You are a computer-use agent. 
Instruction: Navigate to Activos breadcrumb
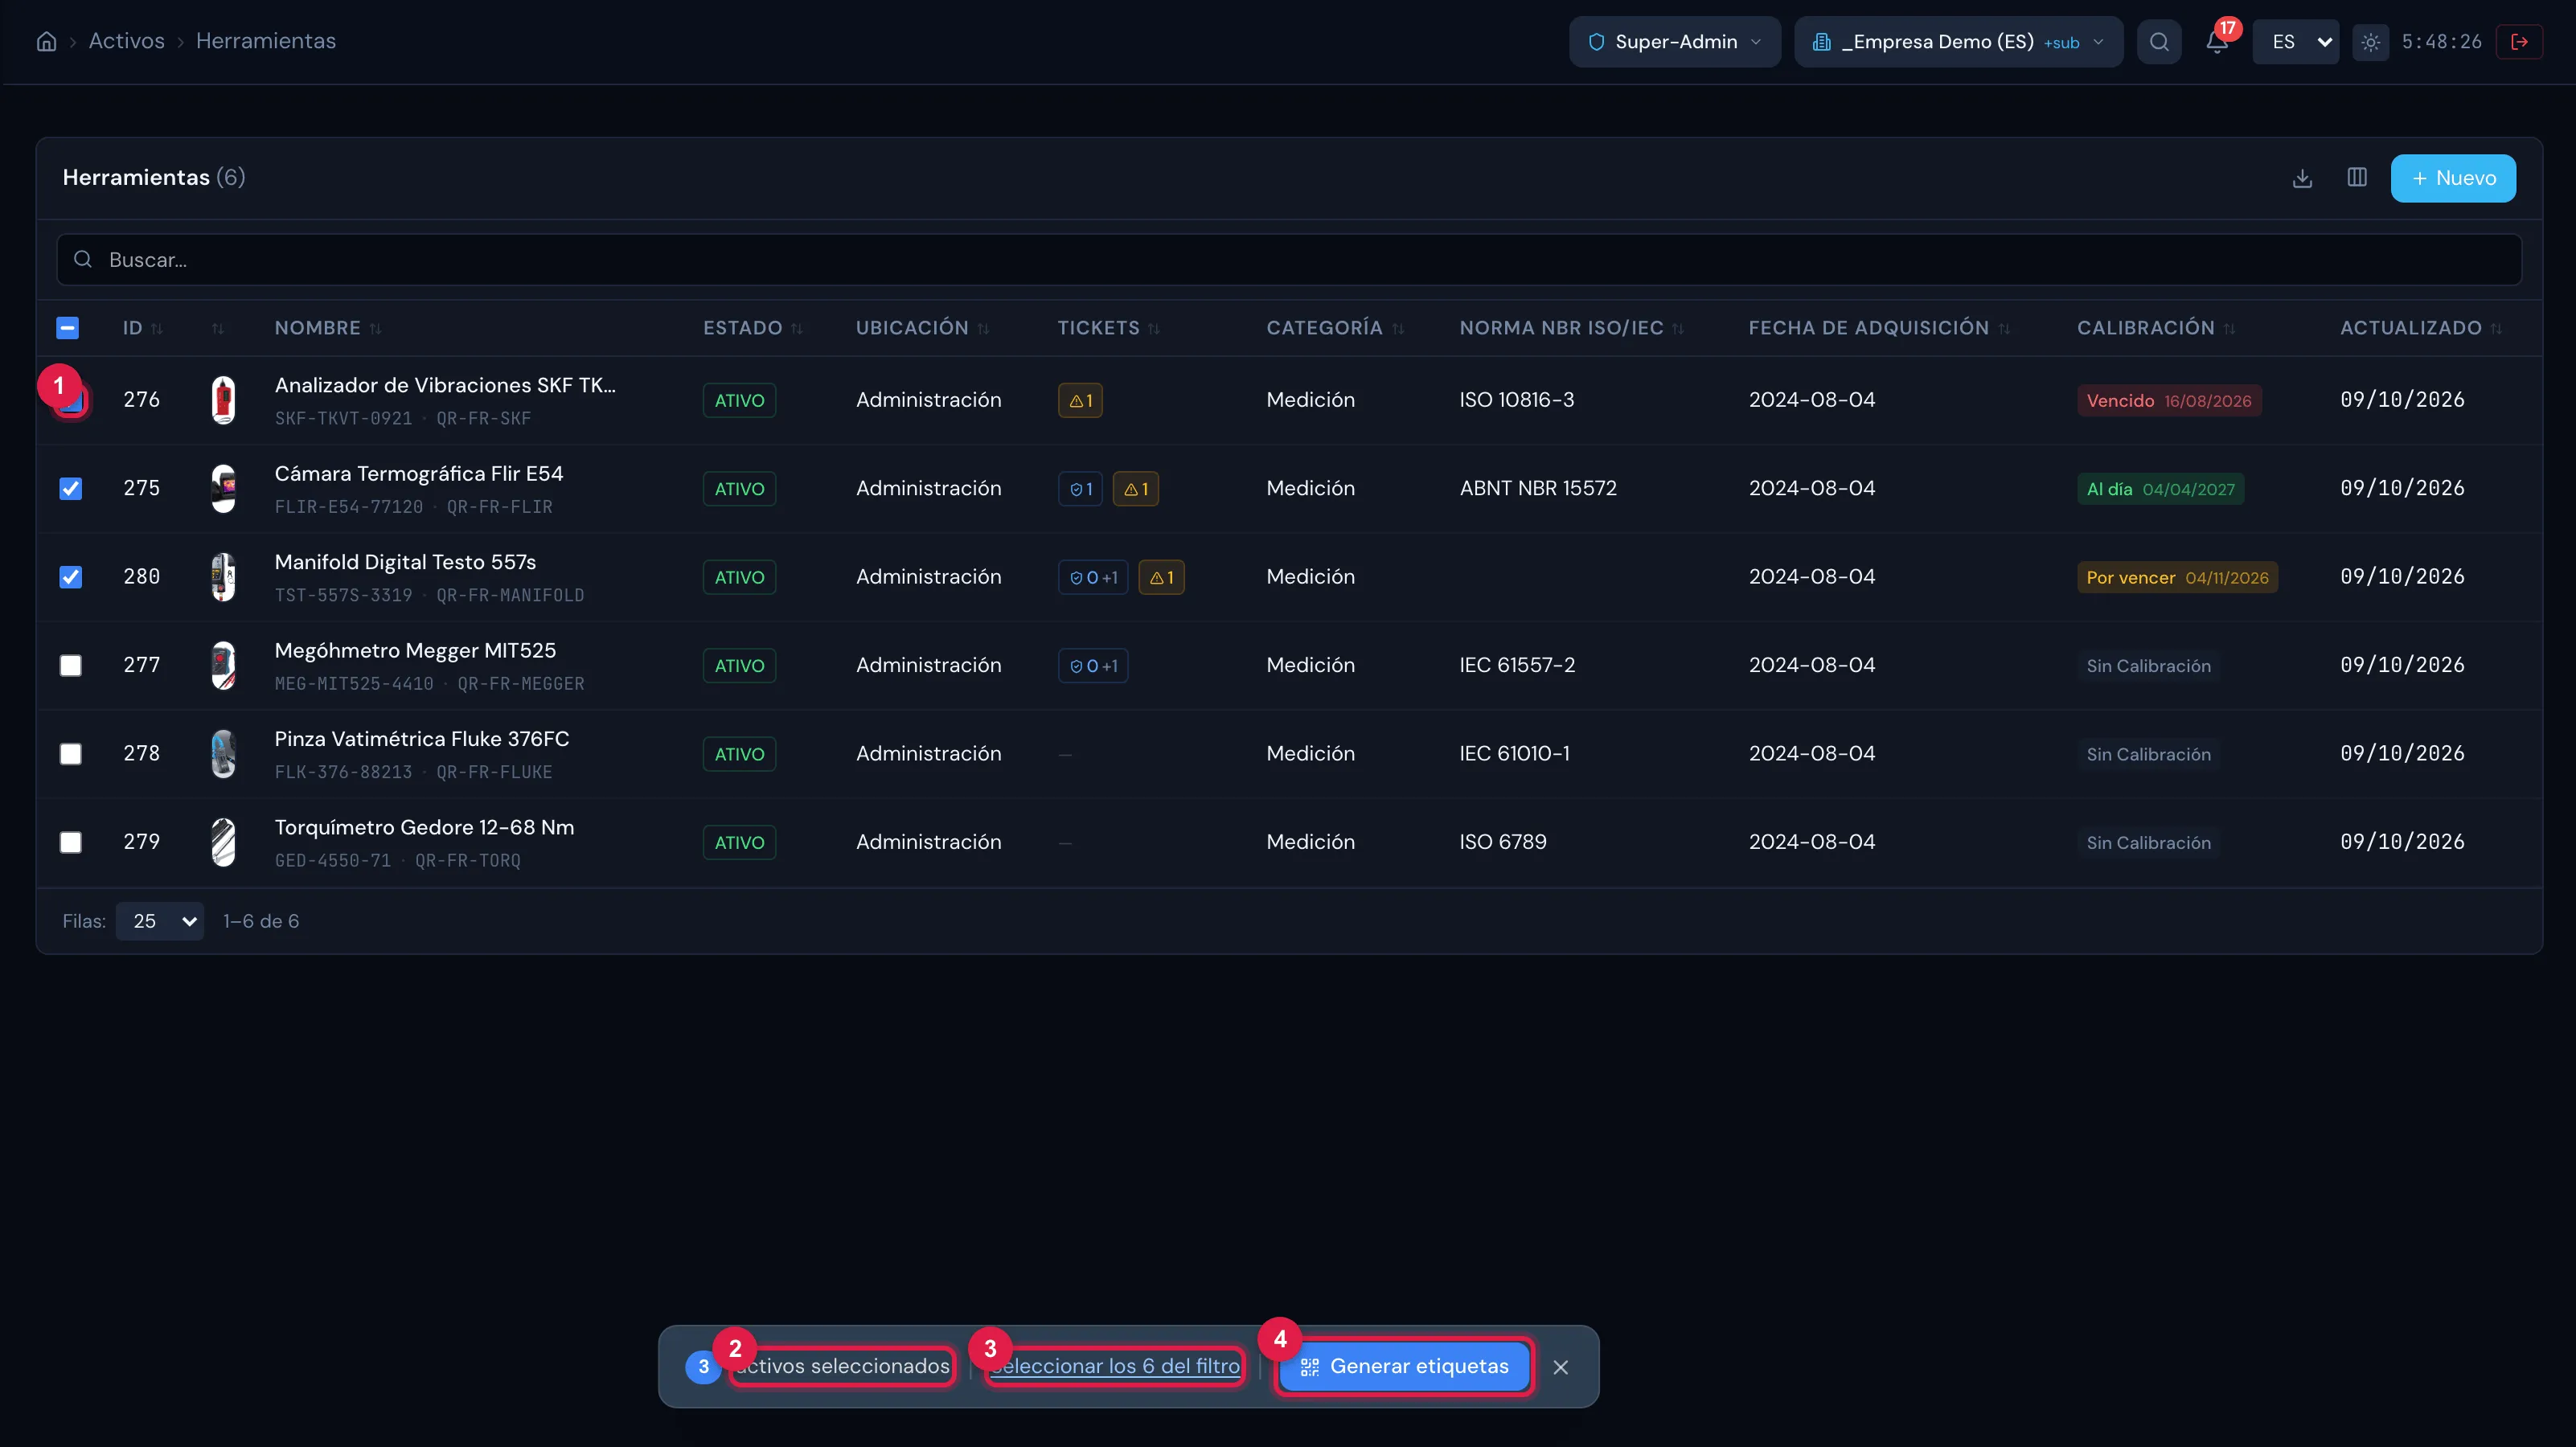126,41
